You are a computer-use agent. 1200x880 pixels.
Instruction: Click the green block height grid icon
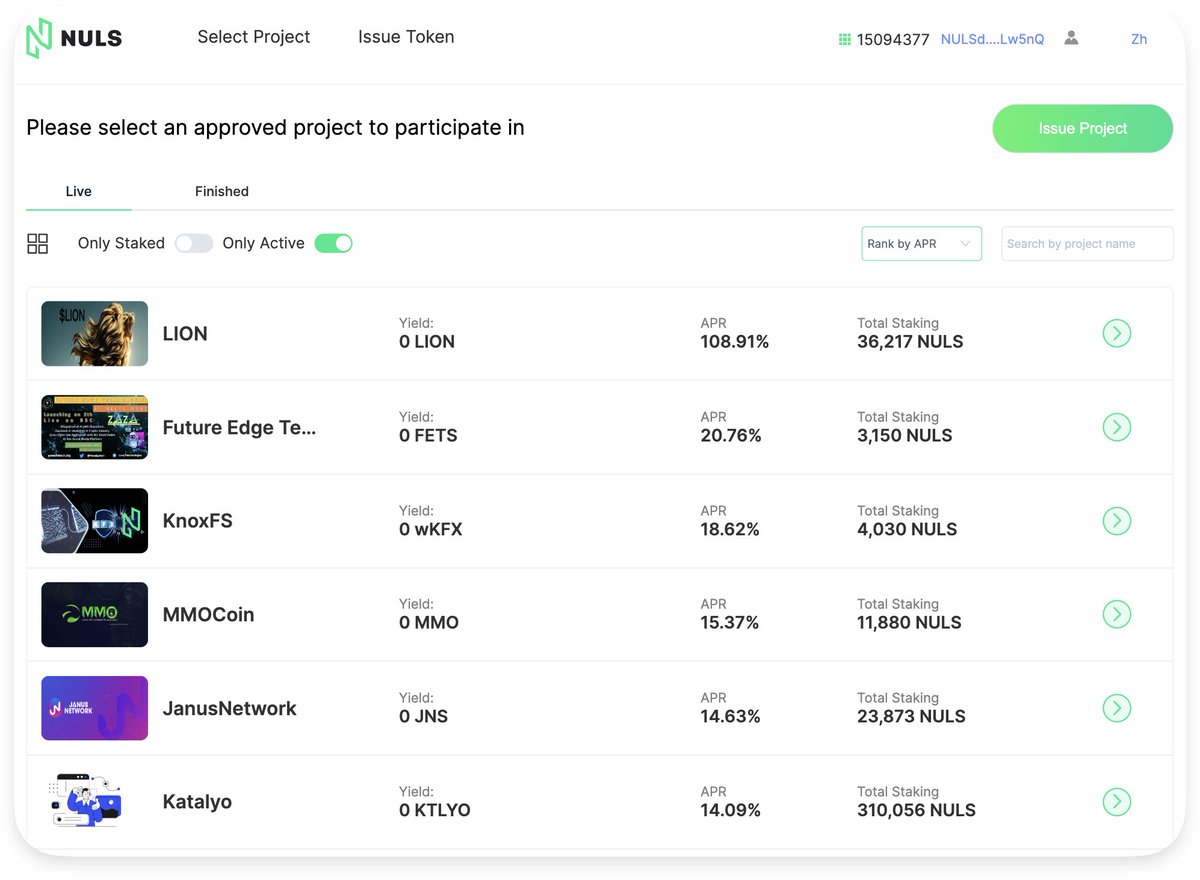(844, 39)
